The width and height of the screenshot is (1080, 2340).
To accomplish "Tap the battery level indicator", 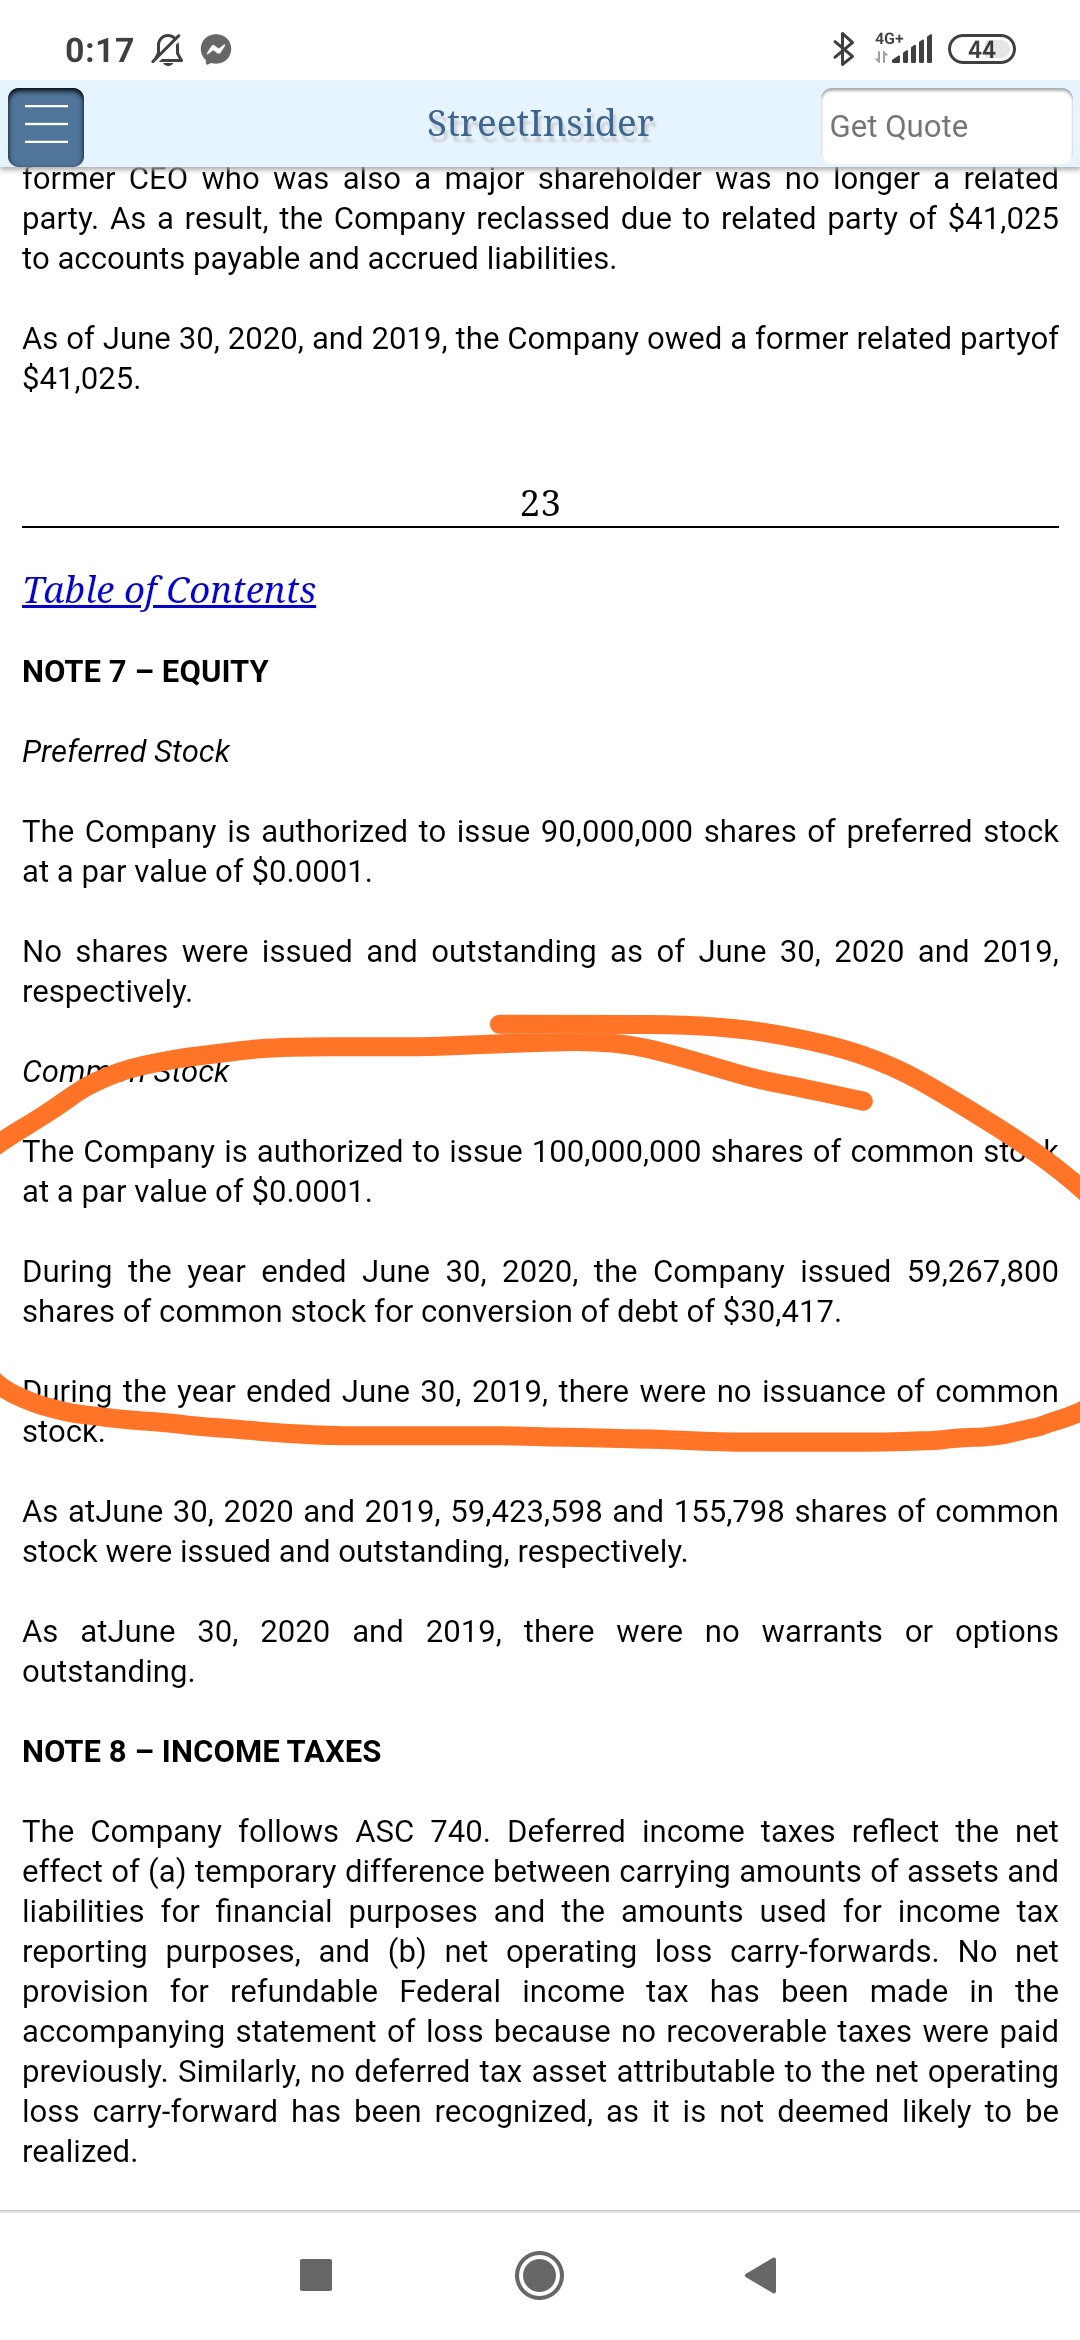I will (x=981, y=49).
